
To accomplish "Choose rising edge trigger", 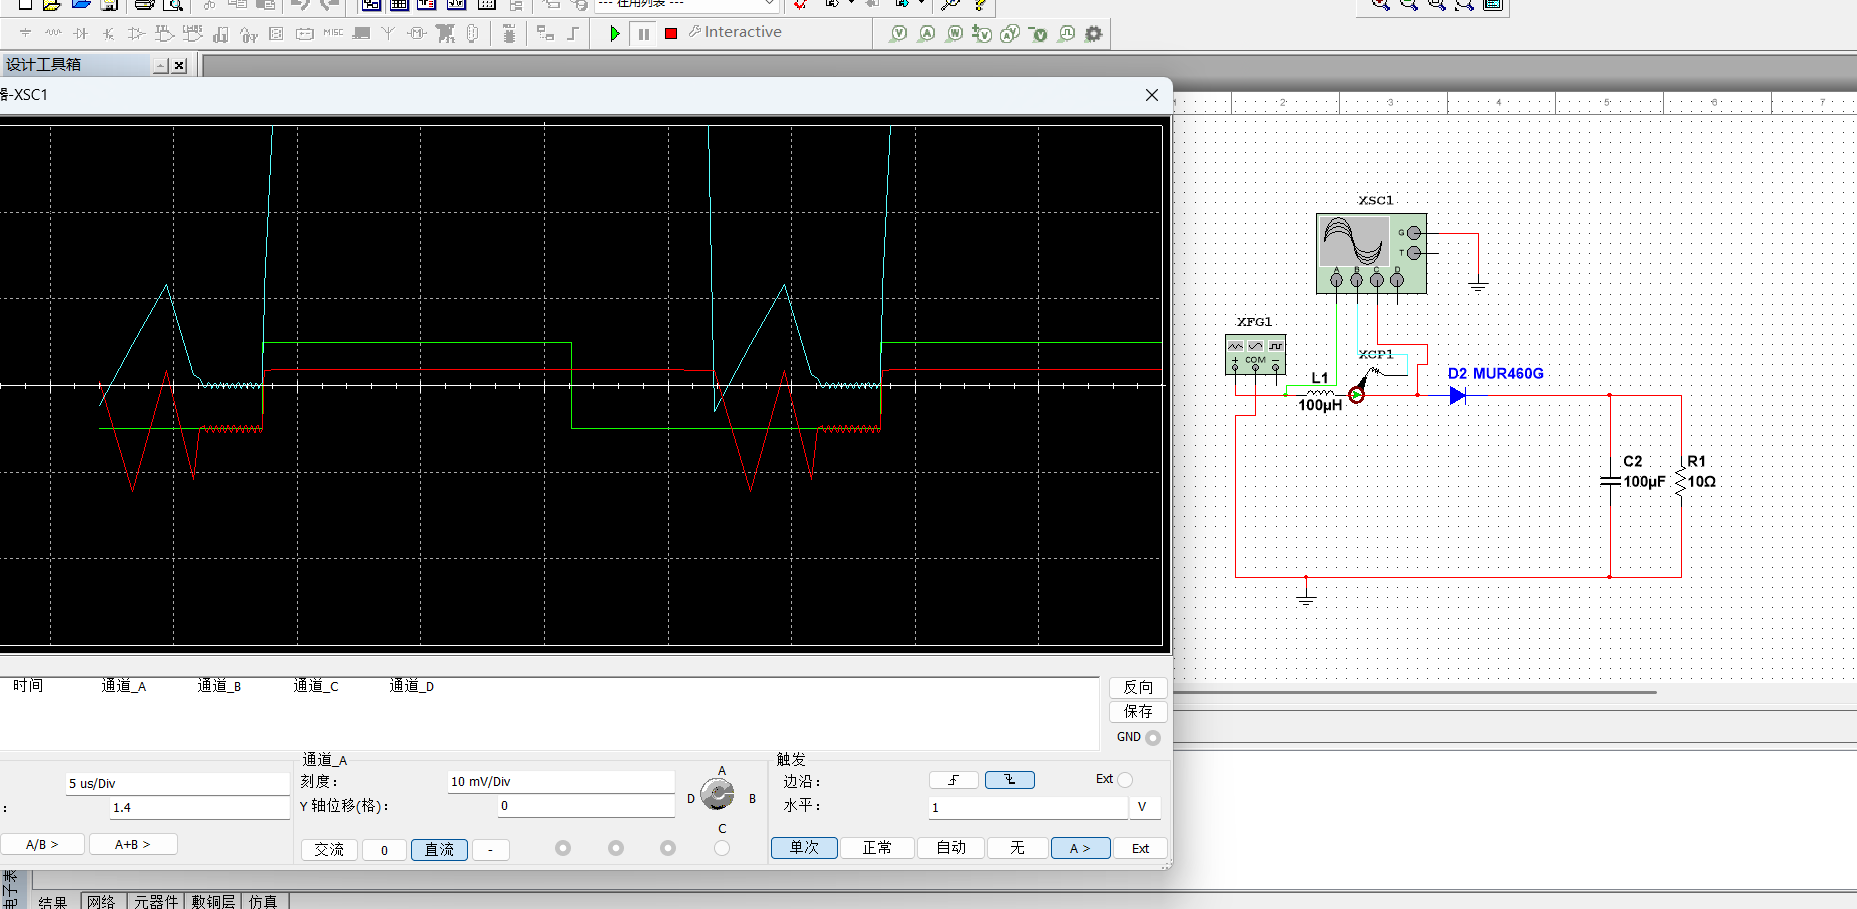I will [x=954, y=780].
